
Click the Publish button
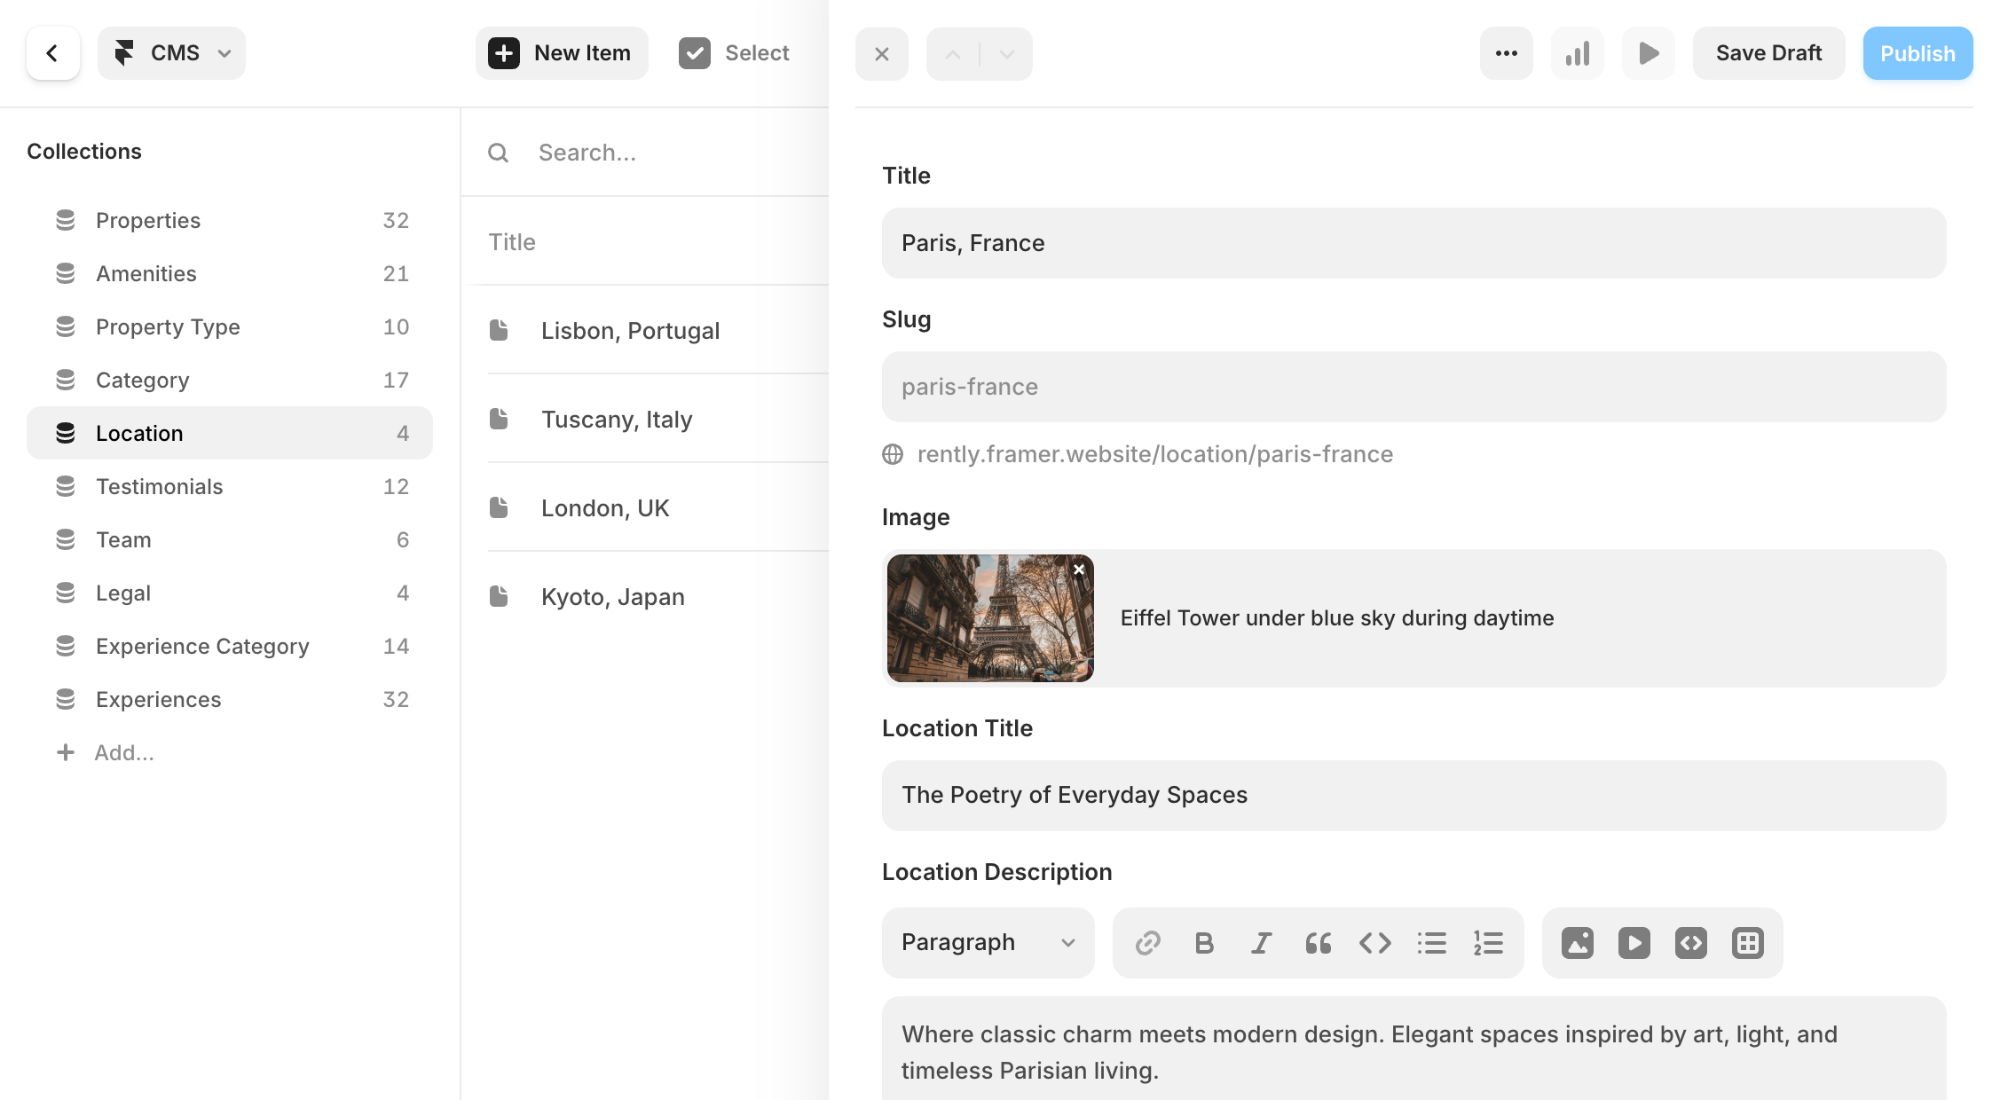click(1917, 53)
